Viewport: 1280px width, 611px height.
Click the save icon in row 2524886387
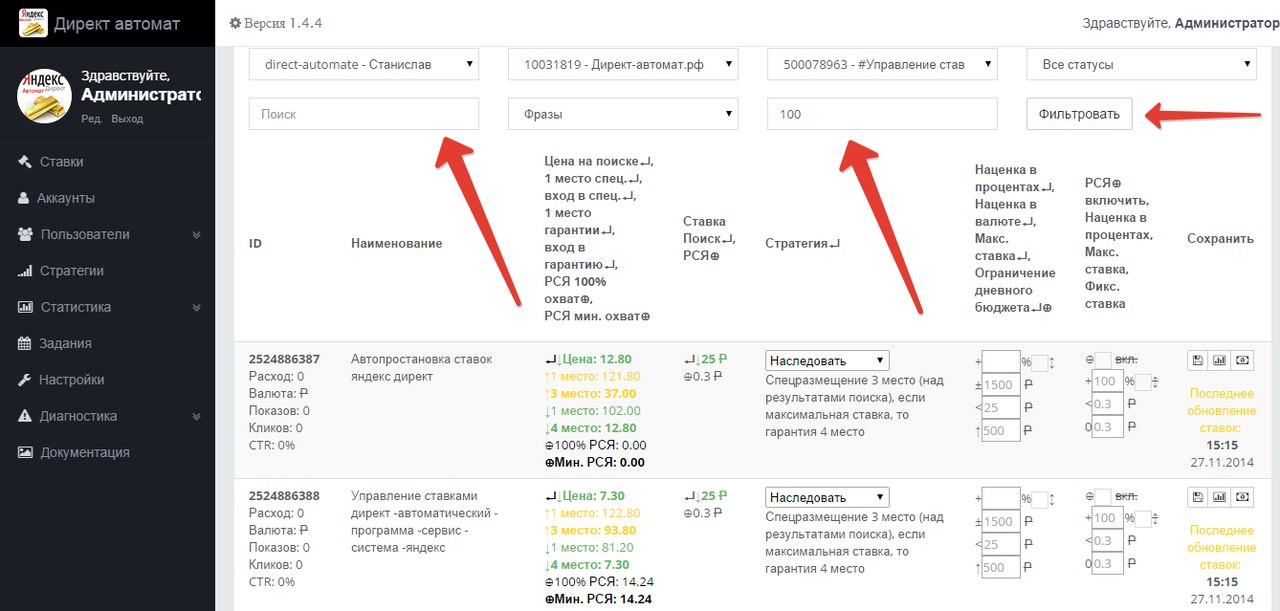[x=1196, y=360]
